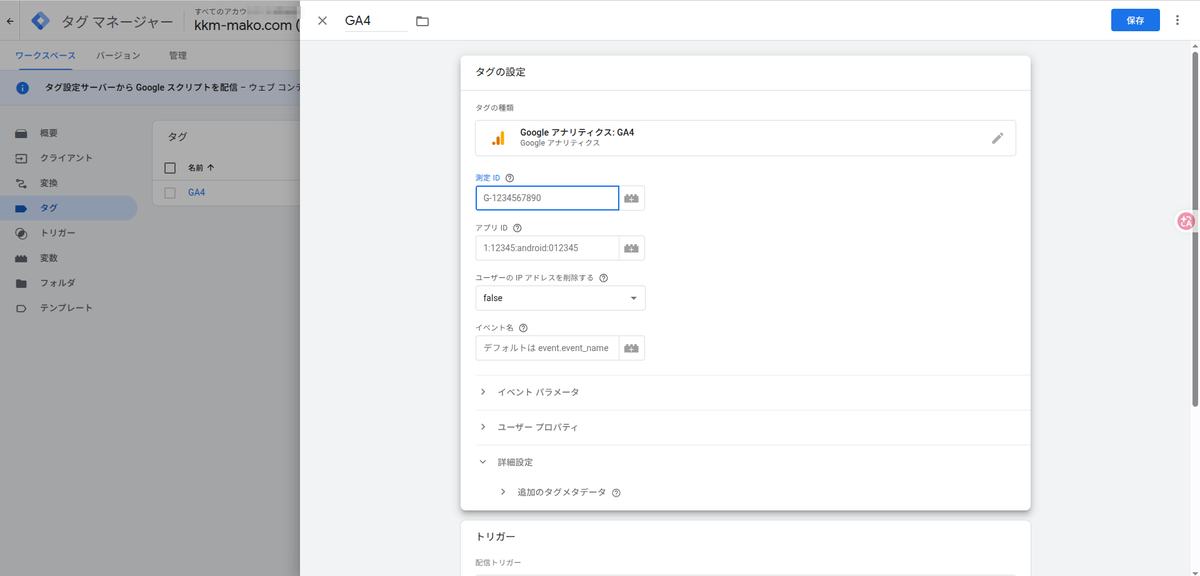The width and height of the screenshot is (1200, 576).
Task: Edit the GA4 tag name field
Action: [375, 21]
